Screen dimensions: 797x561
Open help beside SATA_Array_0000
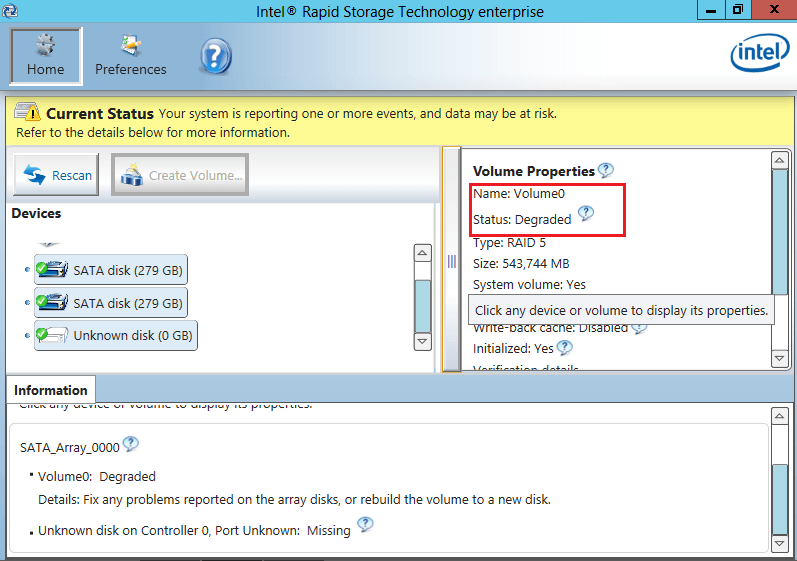click(131, 444)
